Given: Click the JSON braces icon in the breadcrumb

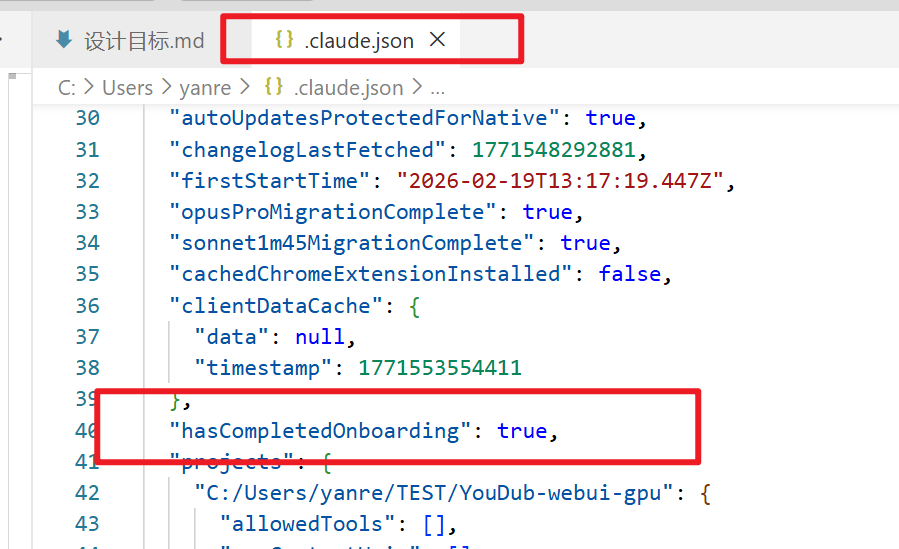Looking at the screenshot, I should click(273, 87).
